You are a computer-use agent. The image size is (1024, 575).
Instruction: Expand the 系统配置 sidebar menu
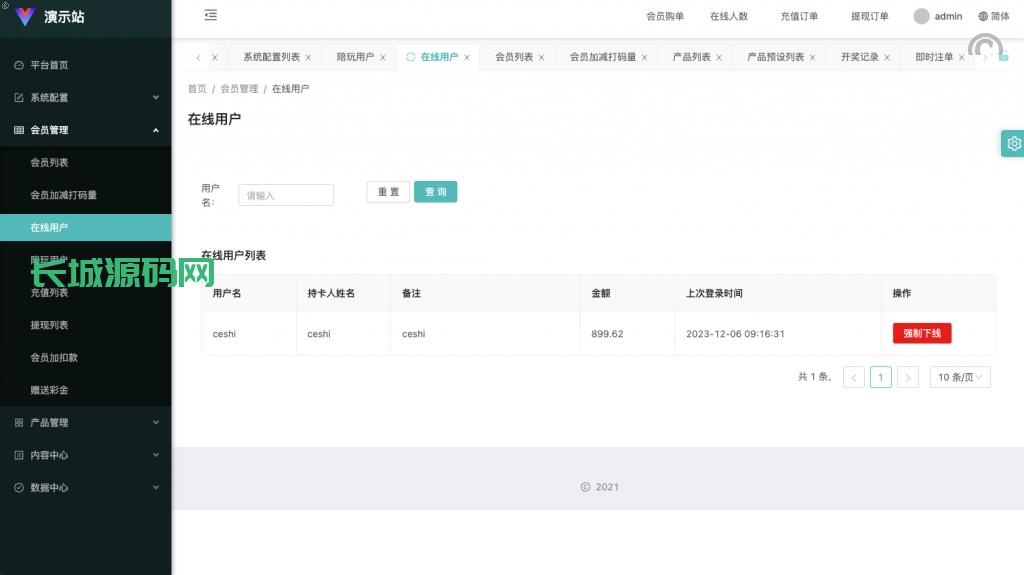(85, 97)
